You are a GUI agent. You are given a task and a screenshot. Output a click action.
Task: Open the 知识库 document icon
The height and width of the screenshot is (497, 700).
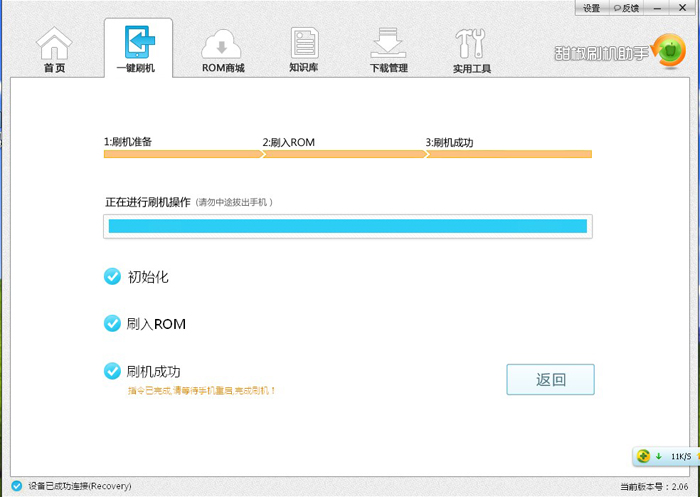point(304,43)
